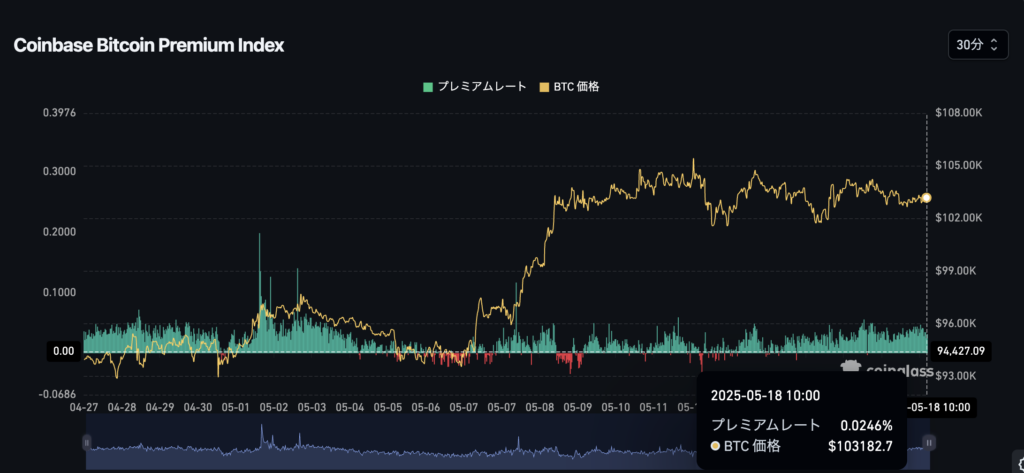Click the 05-11 date axis label
The height and width of the screenshot is (473, 1024).
[654, 407]
